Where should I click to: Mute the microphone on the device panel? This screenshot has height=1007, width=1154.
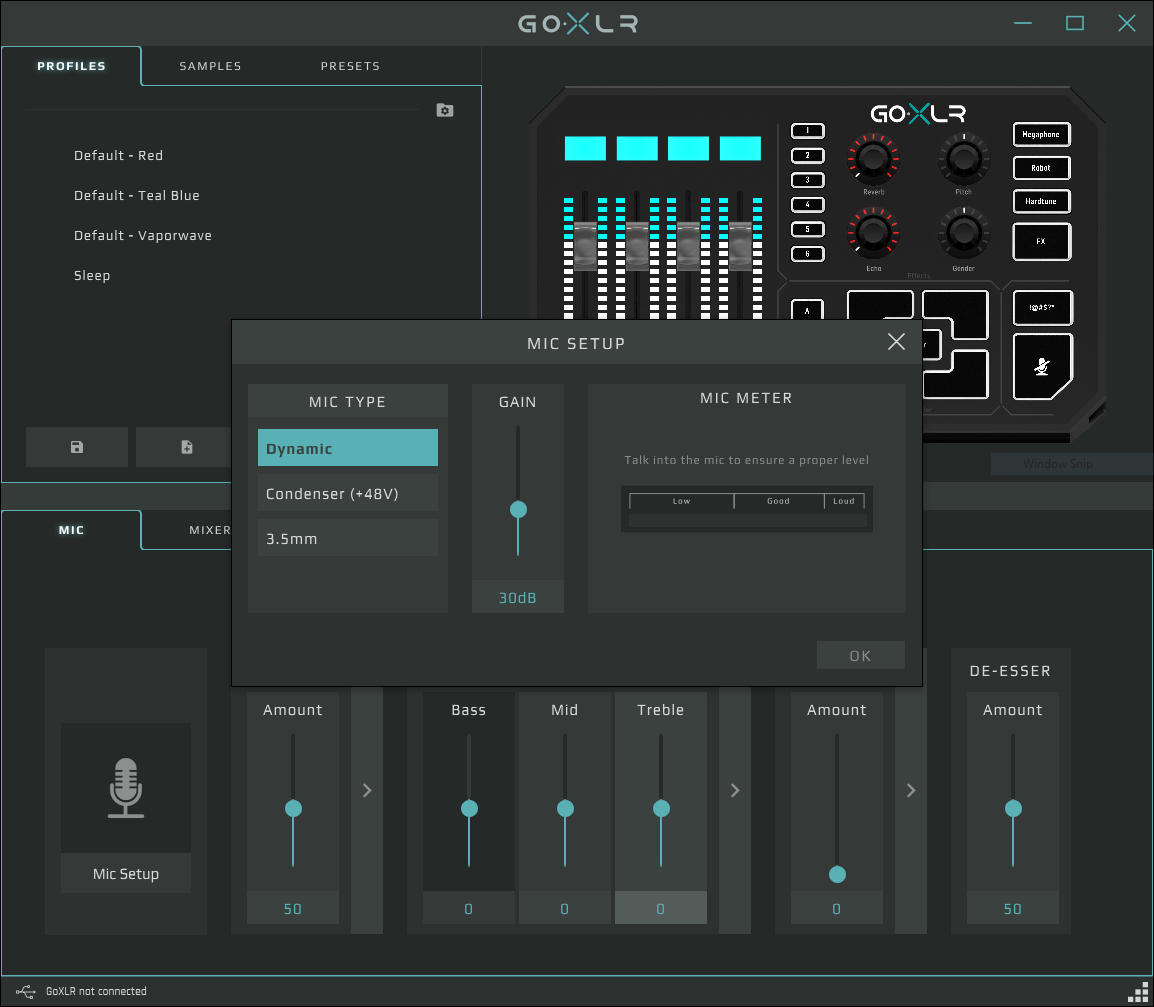tap(1041, 369)
